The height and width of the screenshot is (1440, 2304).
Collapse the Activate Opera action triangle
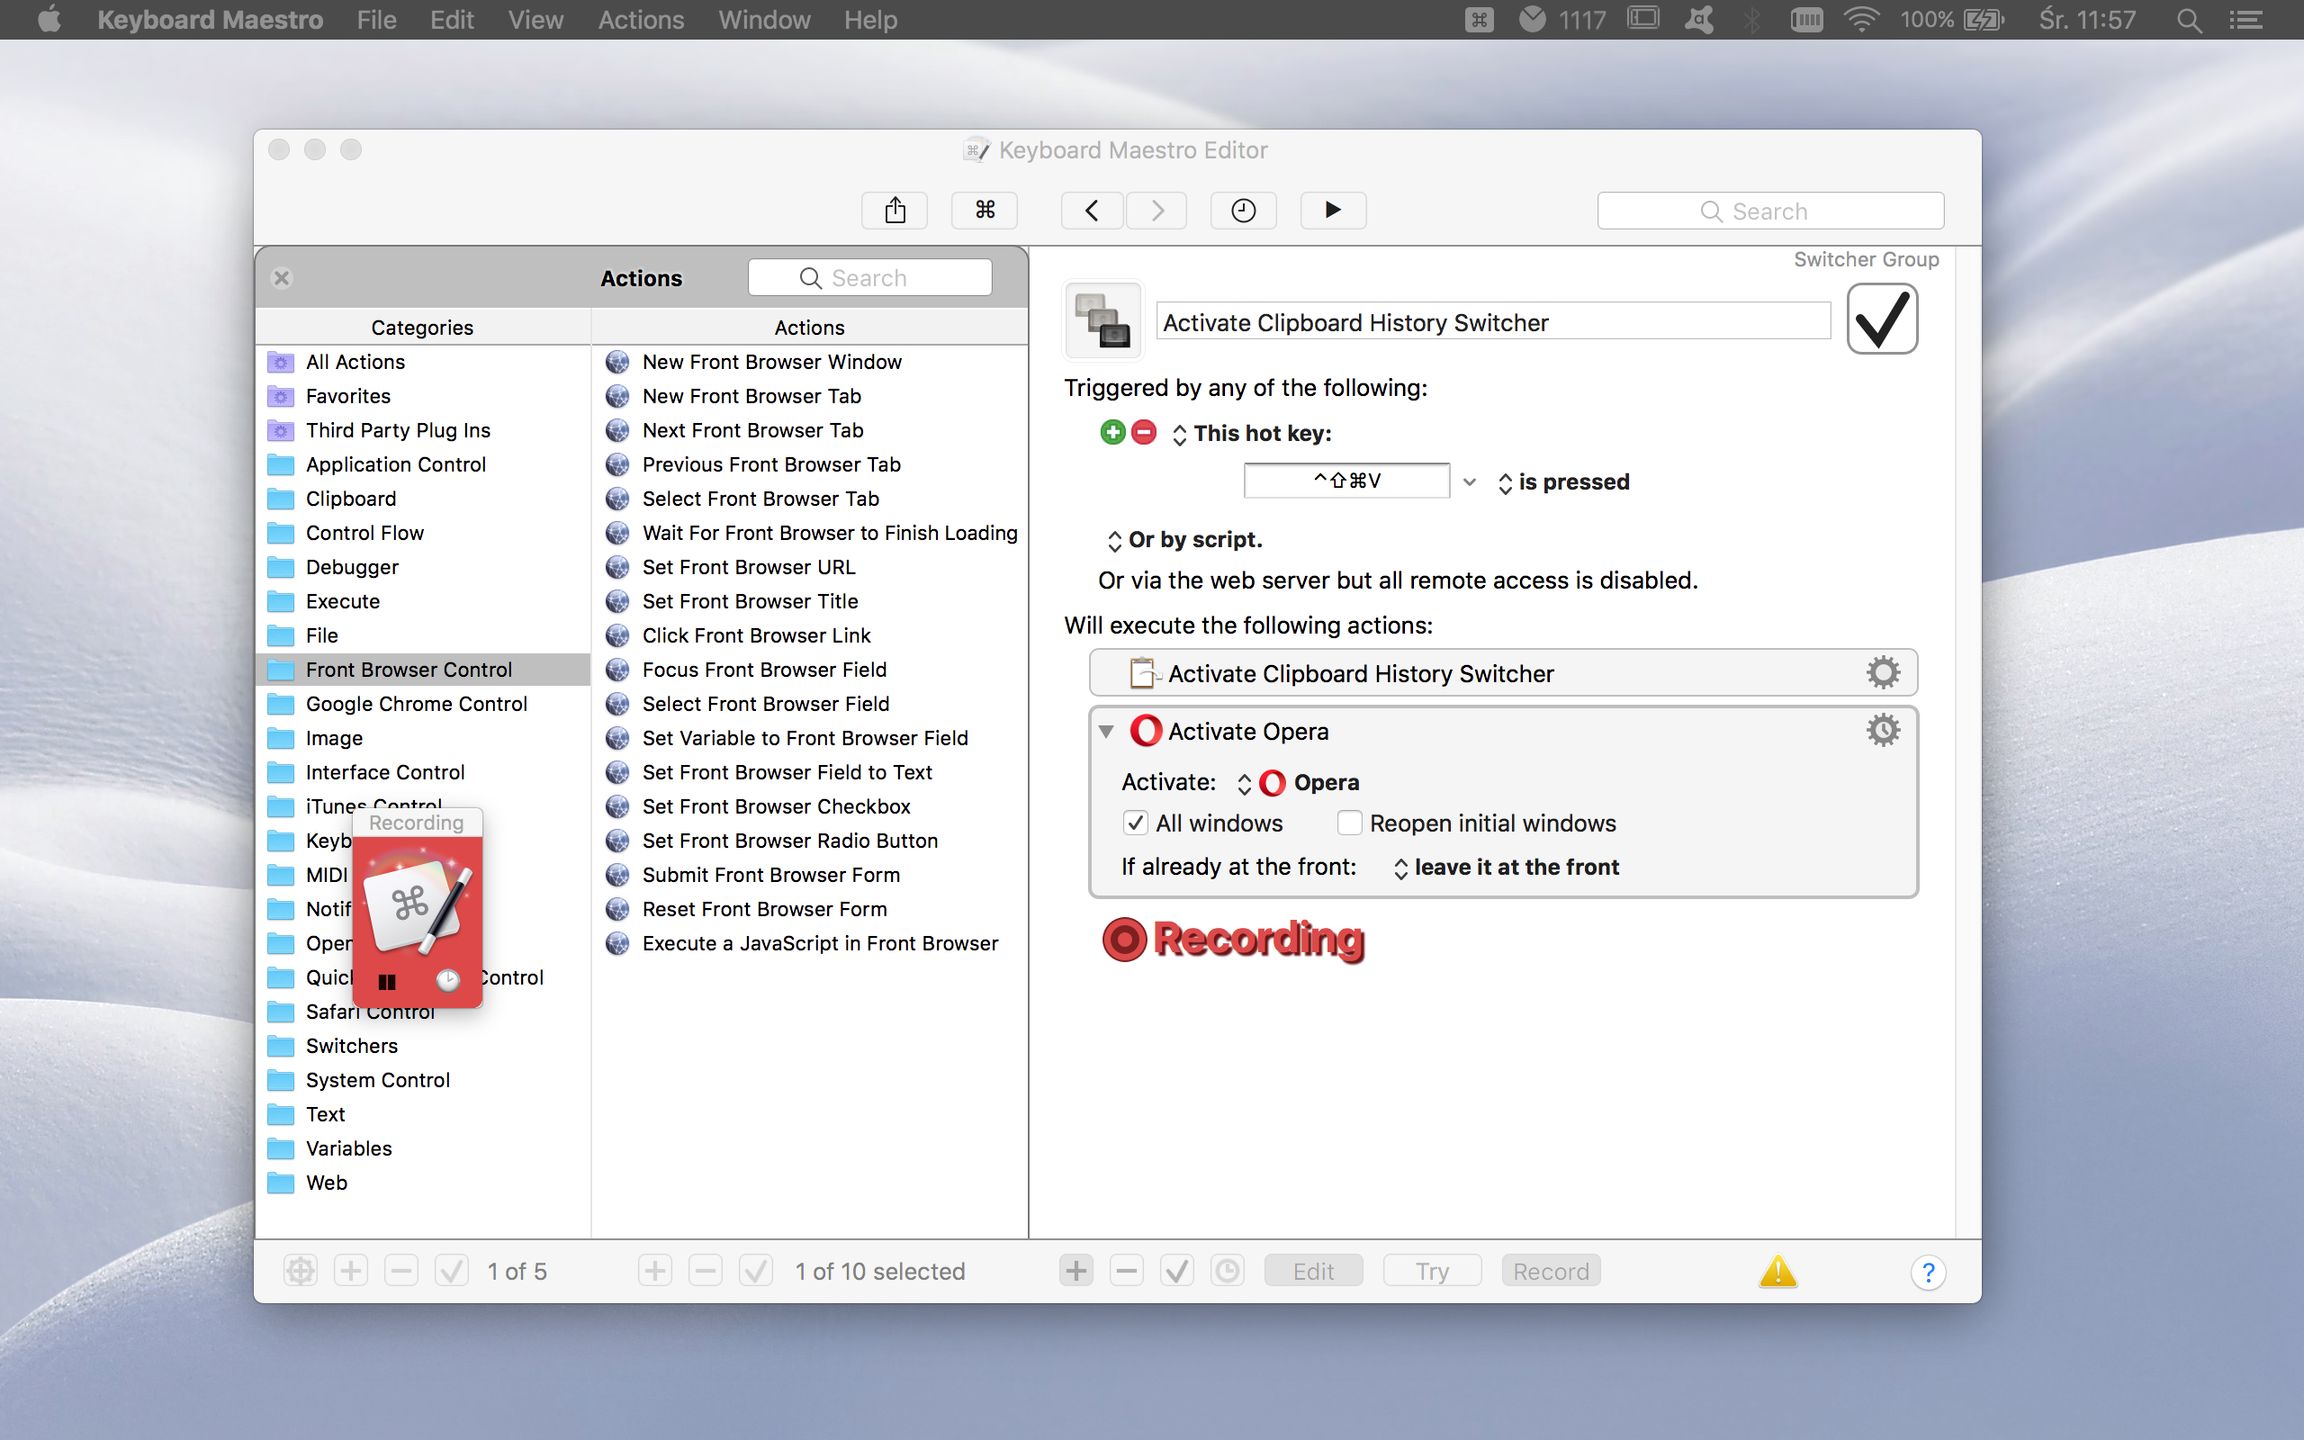[x=1106, y=731]
